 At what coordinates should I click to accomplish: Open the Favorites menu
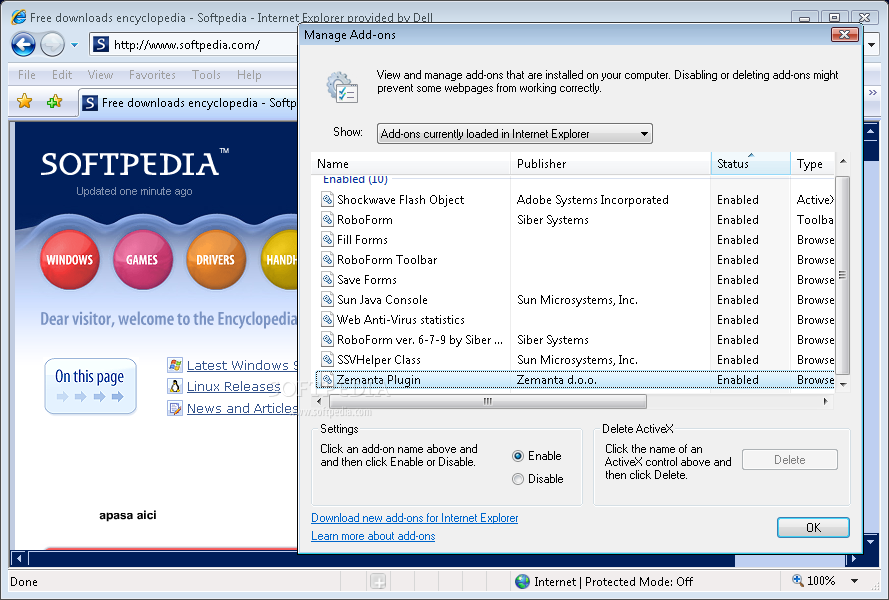point(152,75)
